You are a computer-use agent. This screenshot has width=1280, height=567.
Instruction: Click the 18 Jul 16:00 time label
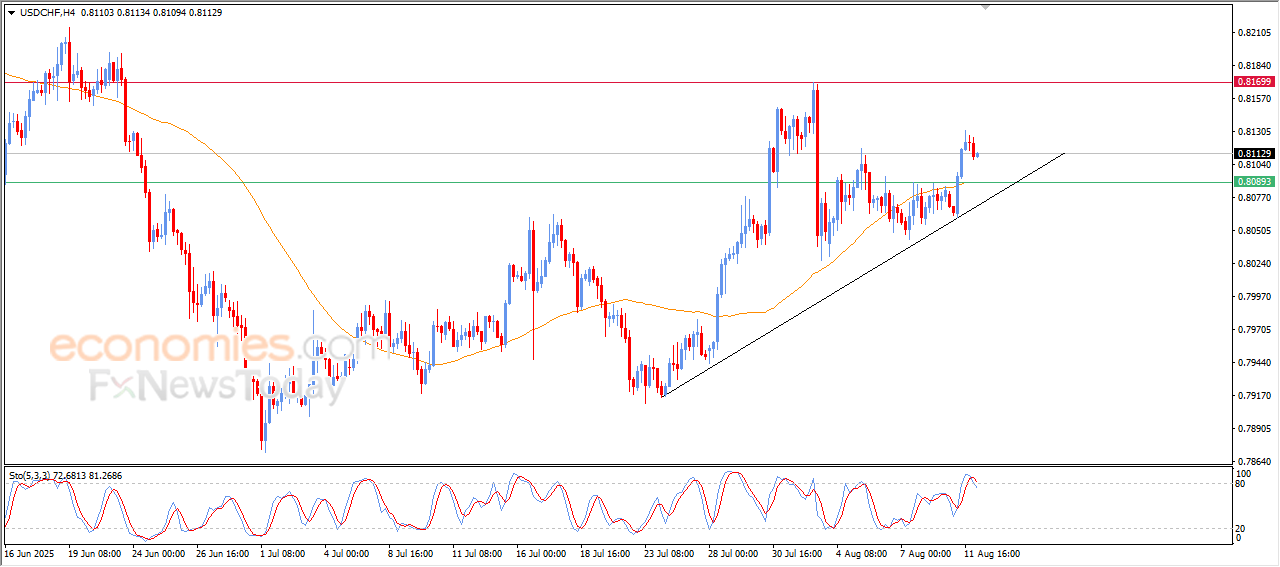click(x=606, y=553)
